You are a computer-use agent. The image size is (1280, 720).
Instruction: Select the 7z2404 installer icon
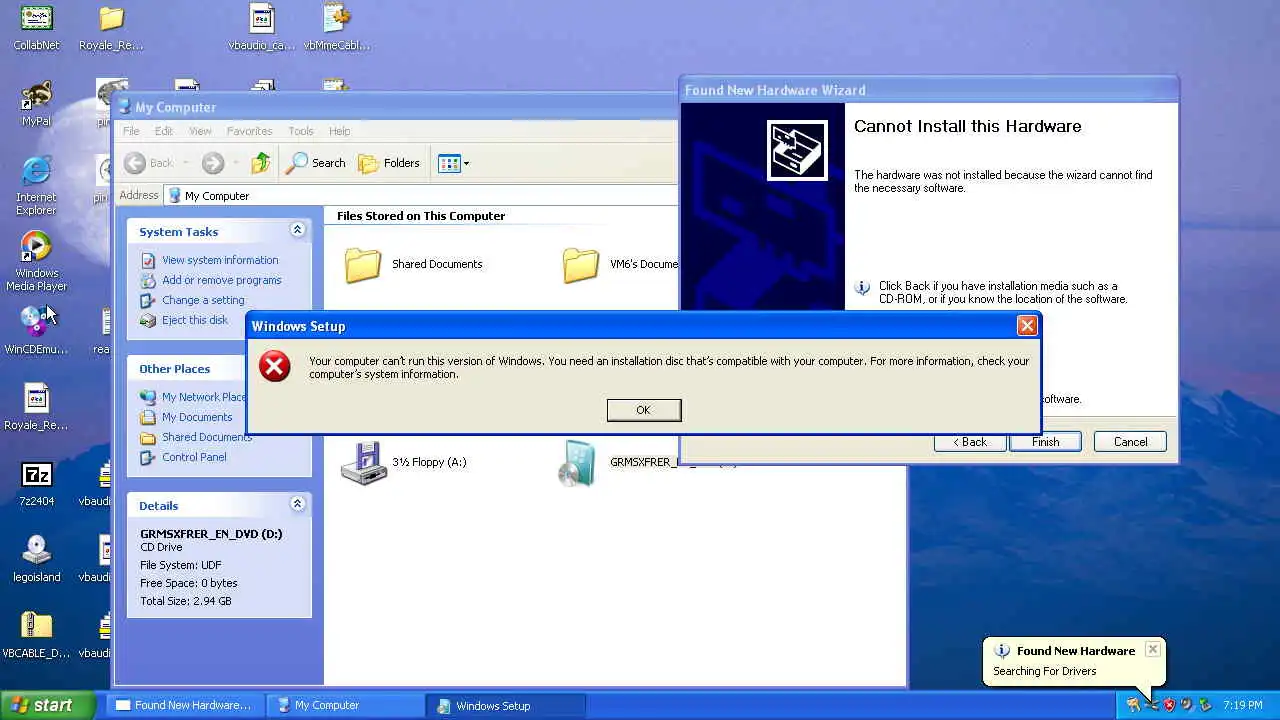tap(37, 483)
